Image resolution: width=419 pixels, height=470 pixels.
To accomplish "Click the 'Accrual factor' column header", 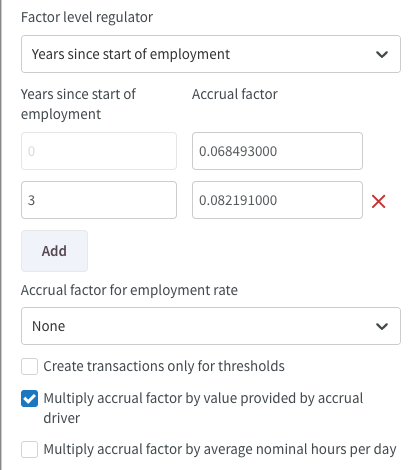I will point(235,94).
